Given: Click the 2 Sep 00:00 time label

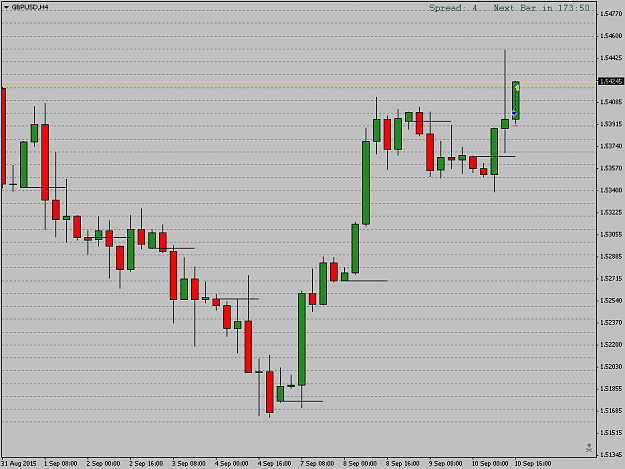Looking at the screenshot, I should [x=103, y=463].
